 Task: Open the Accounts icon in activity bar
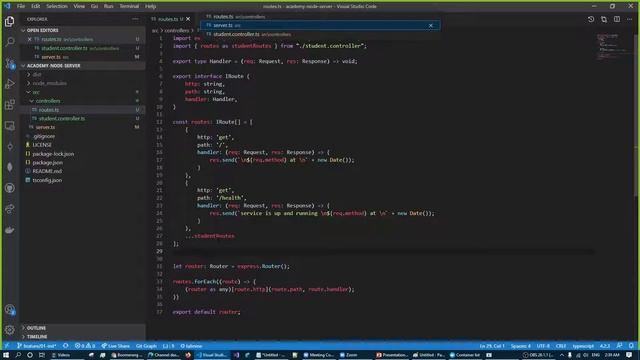point(10,309)
